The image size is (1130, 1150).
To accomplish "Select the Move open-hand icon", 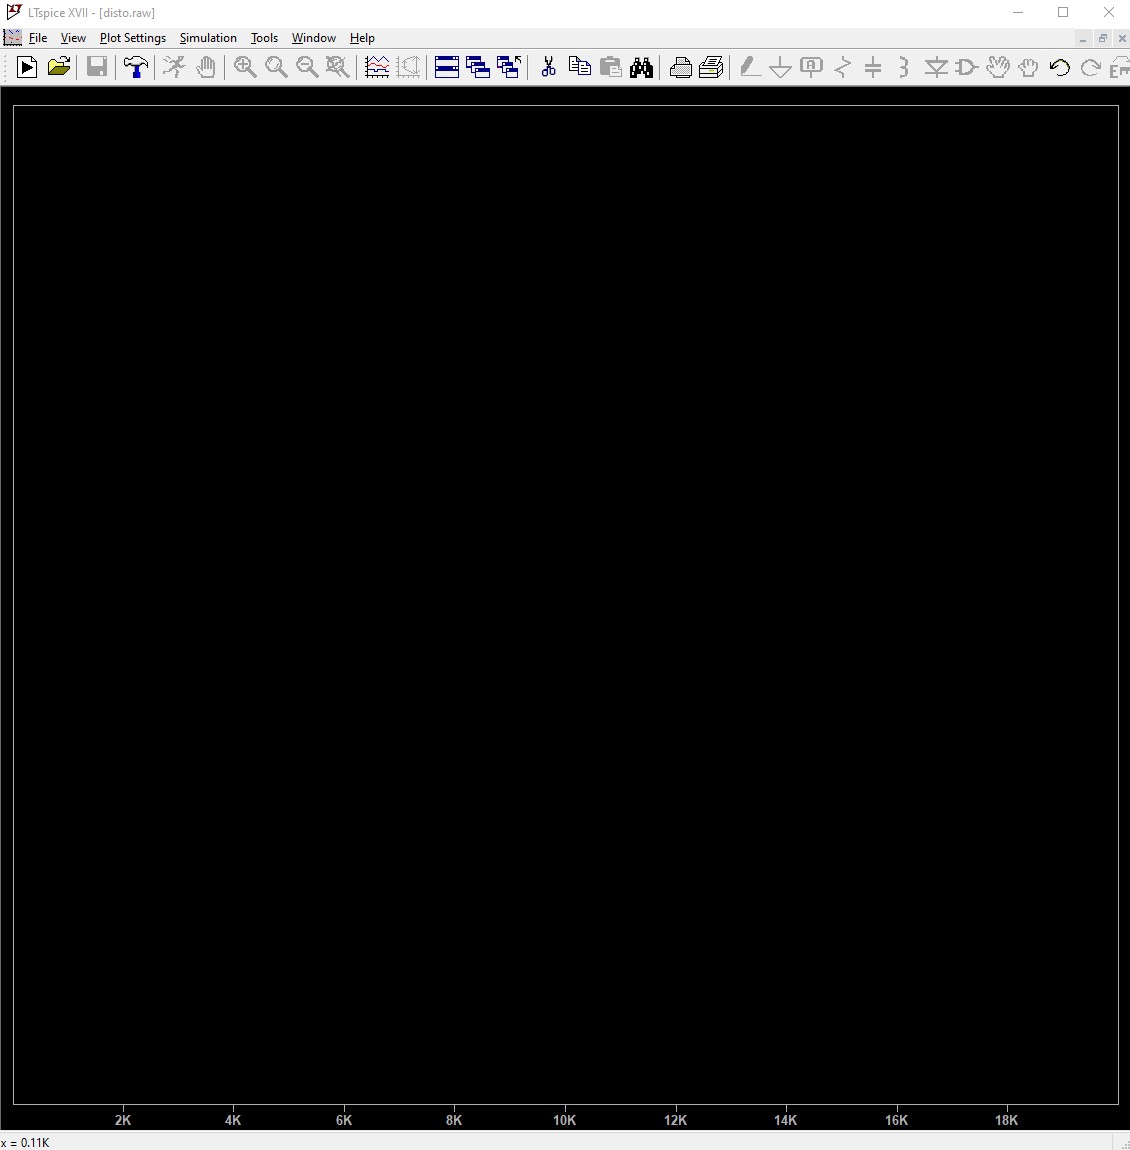I will point(997,67).
